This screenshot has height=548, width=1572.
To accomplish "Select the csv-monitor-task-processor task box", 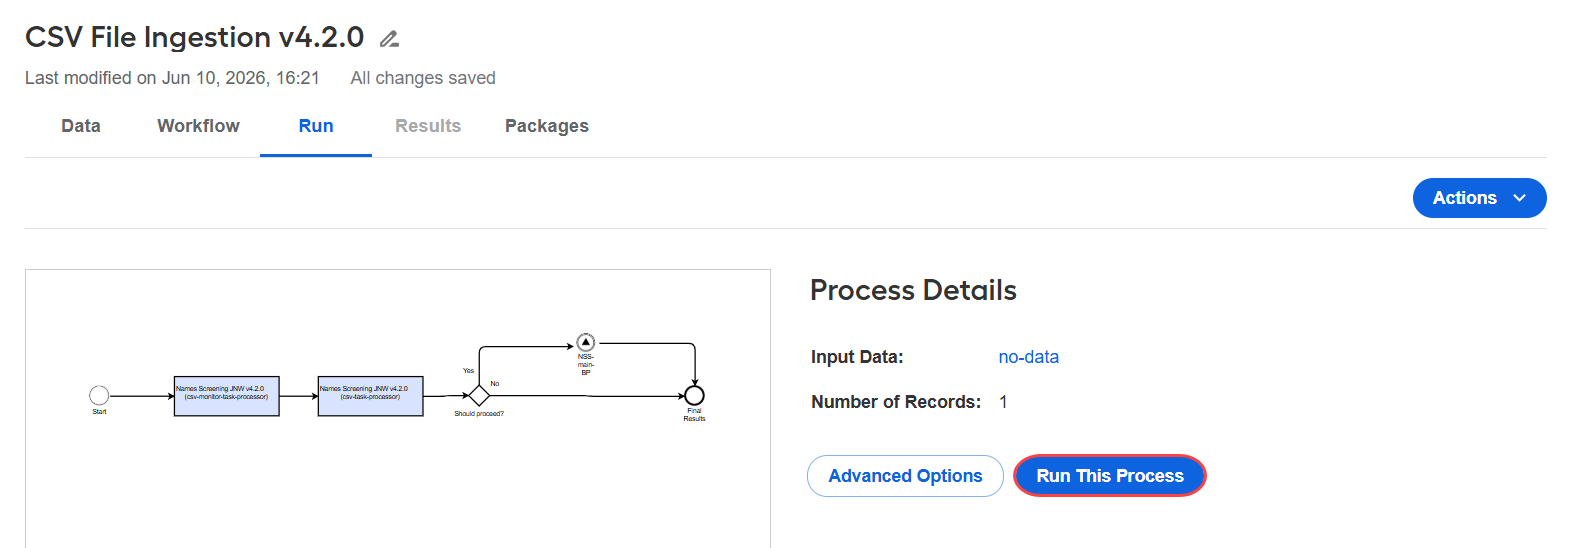I will pos(227,396).
